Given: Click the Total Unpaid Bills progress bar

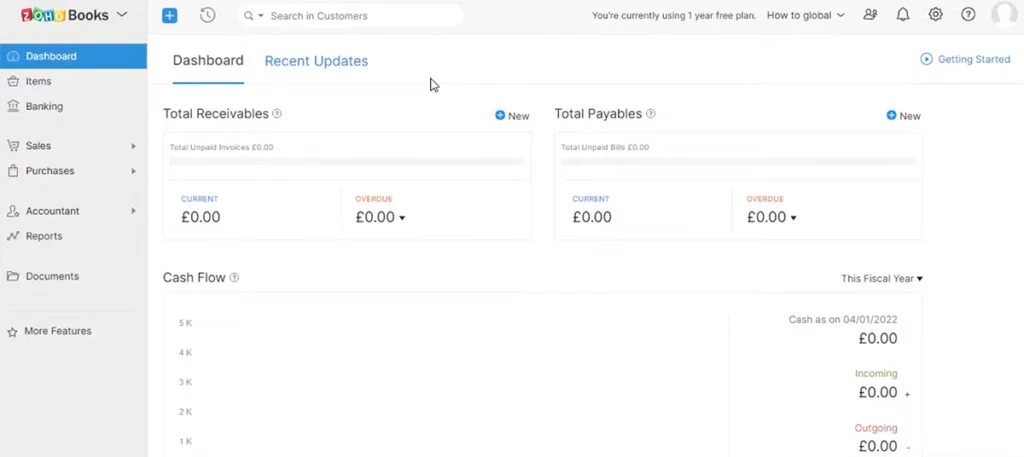Looking at the screenshot, I should coord(738,161).
